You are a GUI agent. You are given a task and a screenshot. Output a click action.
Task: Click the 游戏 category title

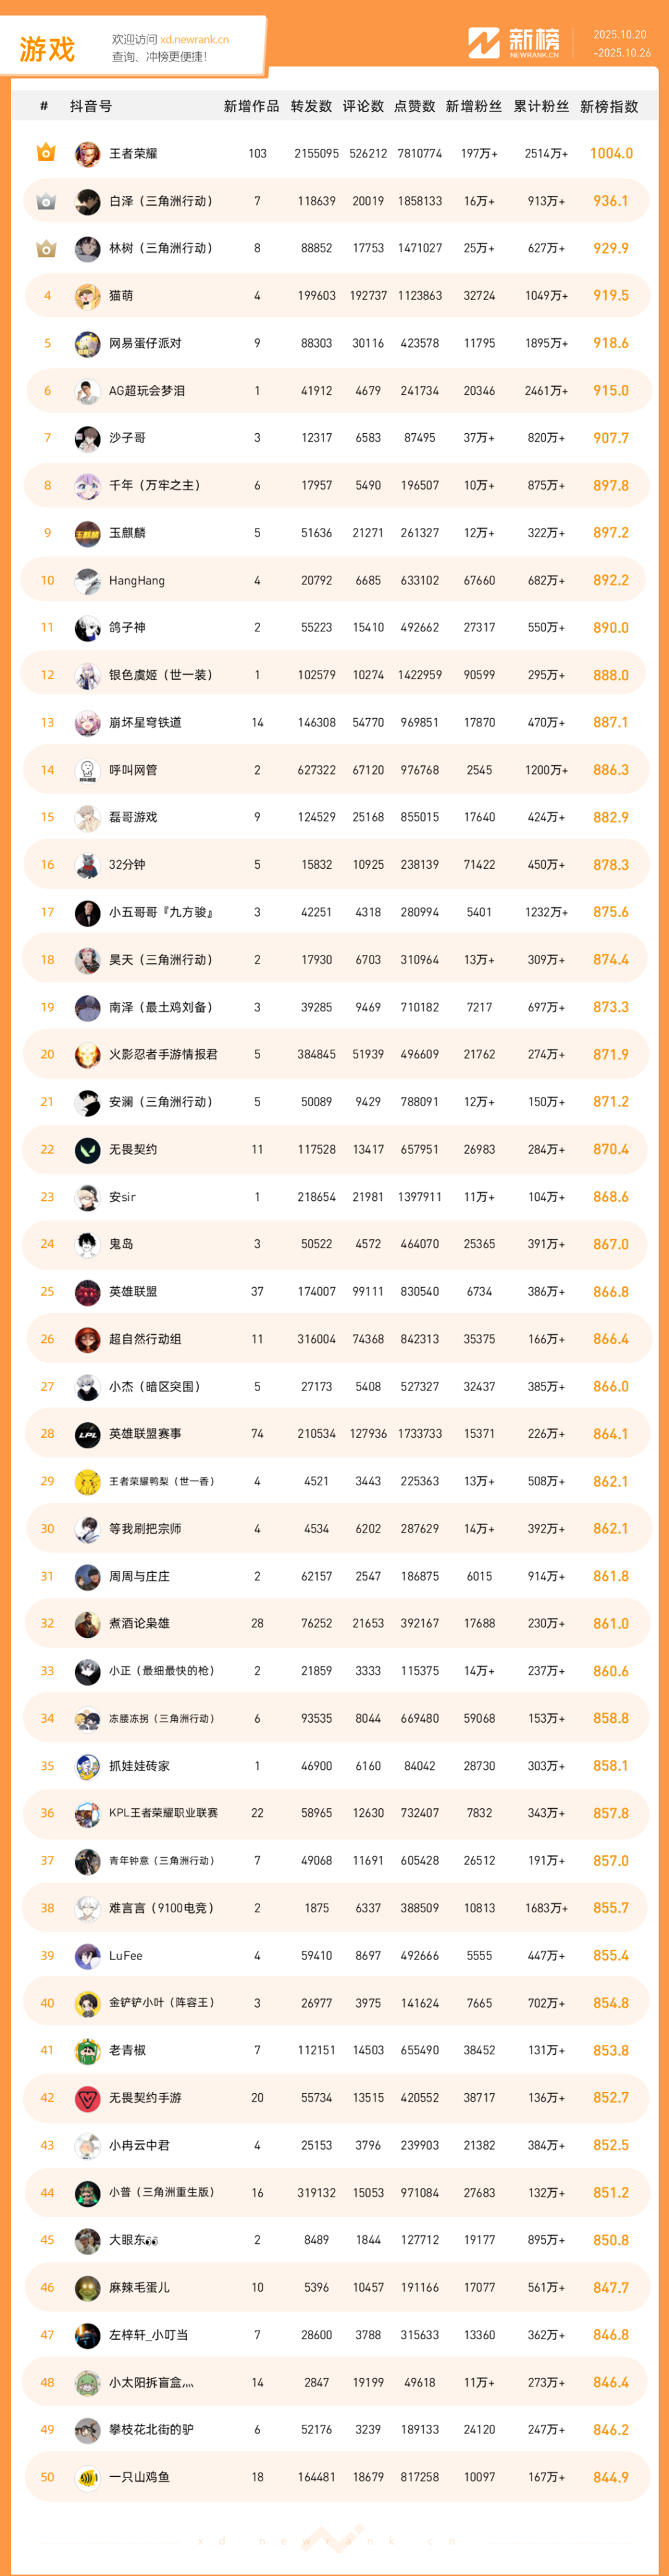pyautogui.click(x=47, y=49)
